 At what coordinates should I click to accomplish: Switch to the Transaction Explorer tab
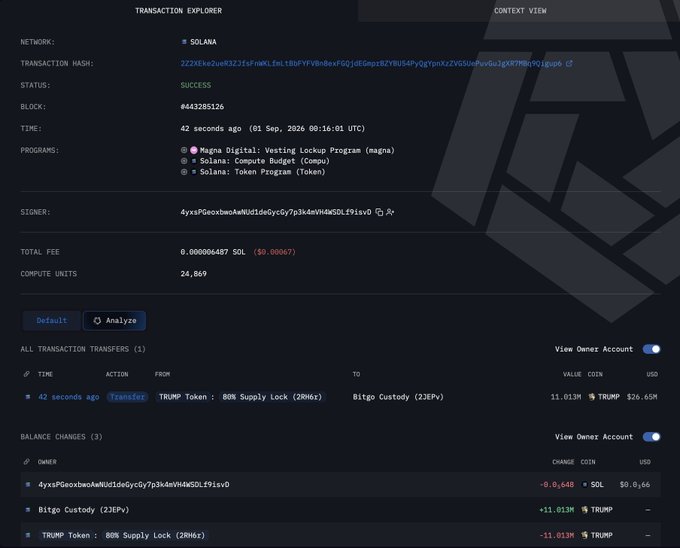(x=178, y=10)
